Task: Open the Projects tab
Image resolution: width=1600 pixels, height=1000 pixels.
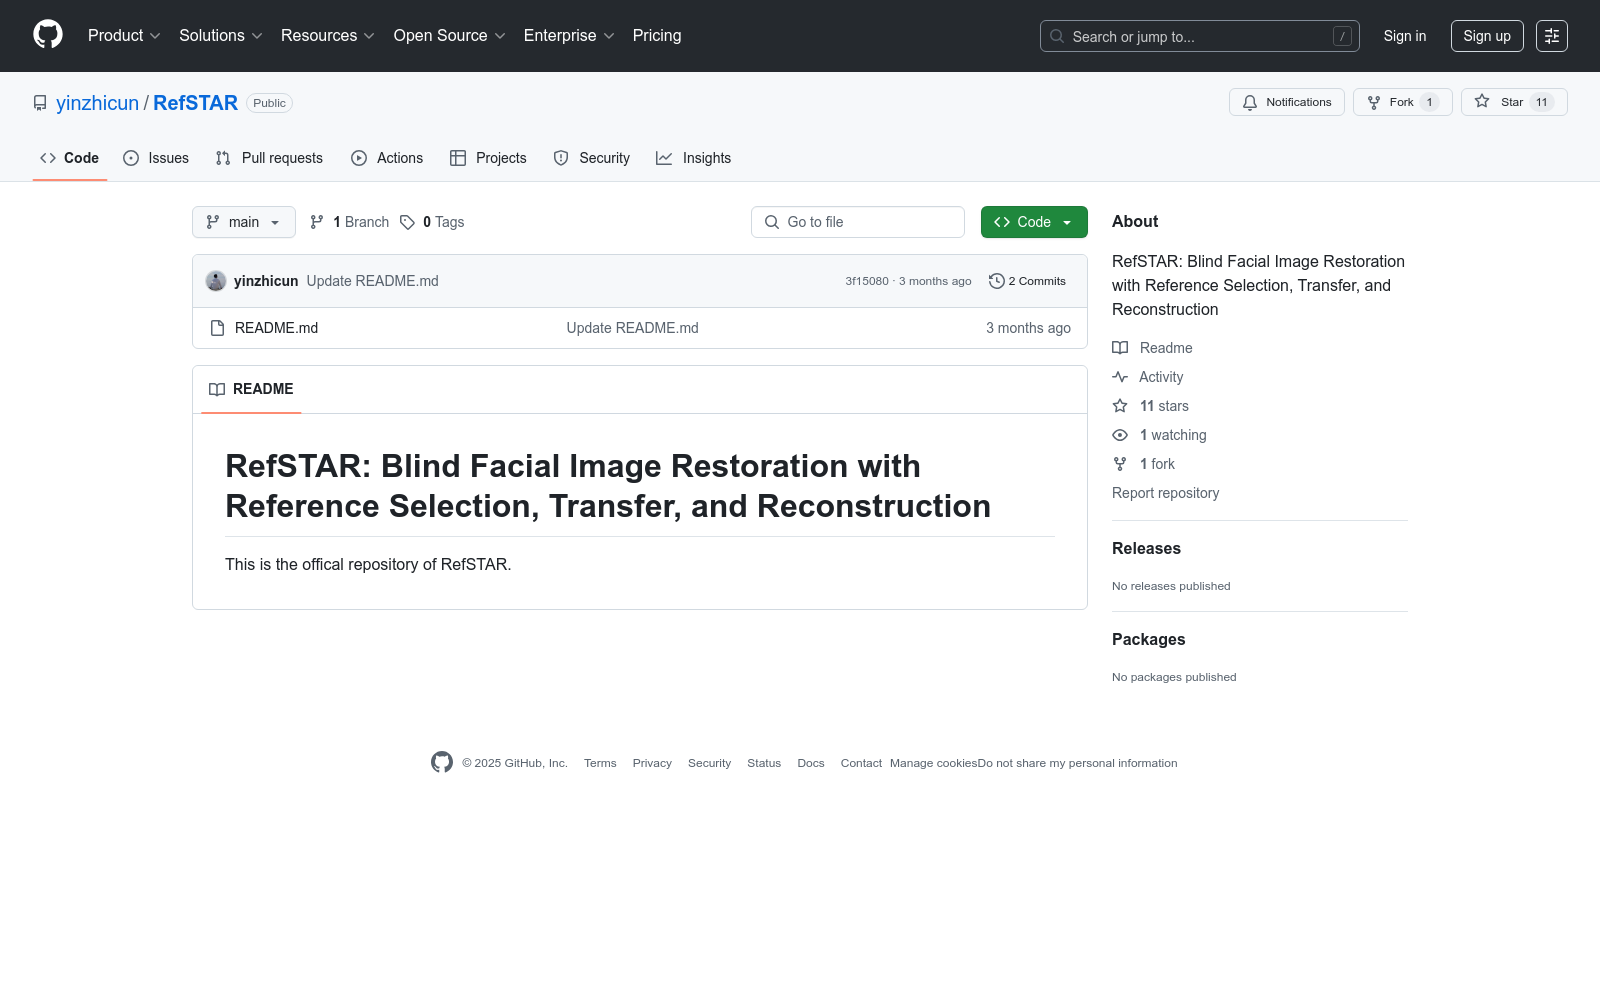Action: tap(488, 158)
